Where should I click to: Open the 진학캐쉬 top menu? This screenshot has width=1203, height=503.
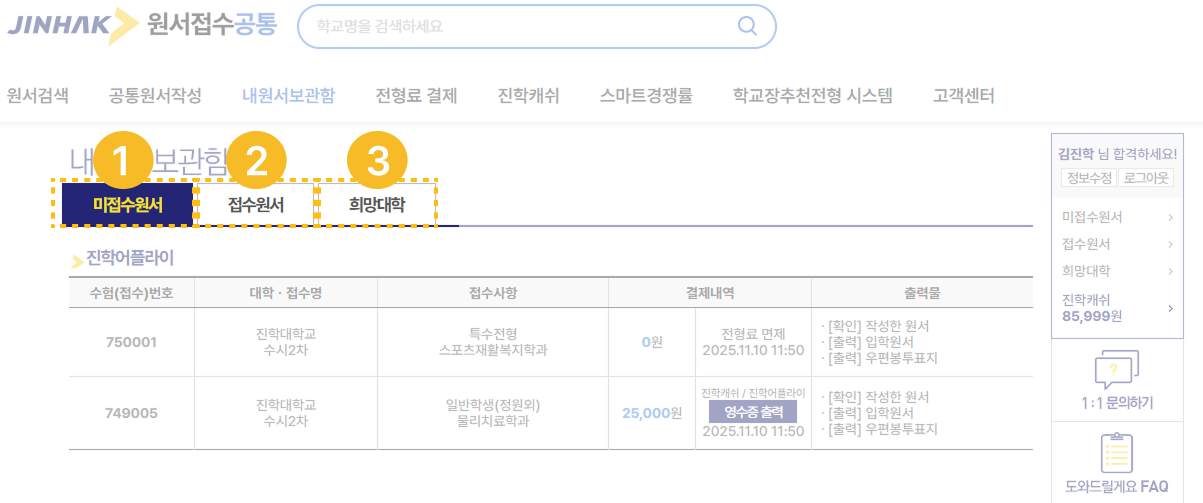click(528, 96)
